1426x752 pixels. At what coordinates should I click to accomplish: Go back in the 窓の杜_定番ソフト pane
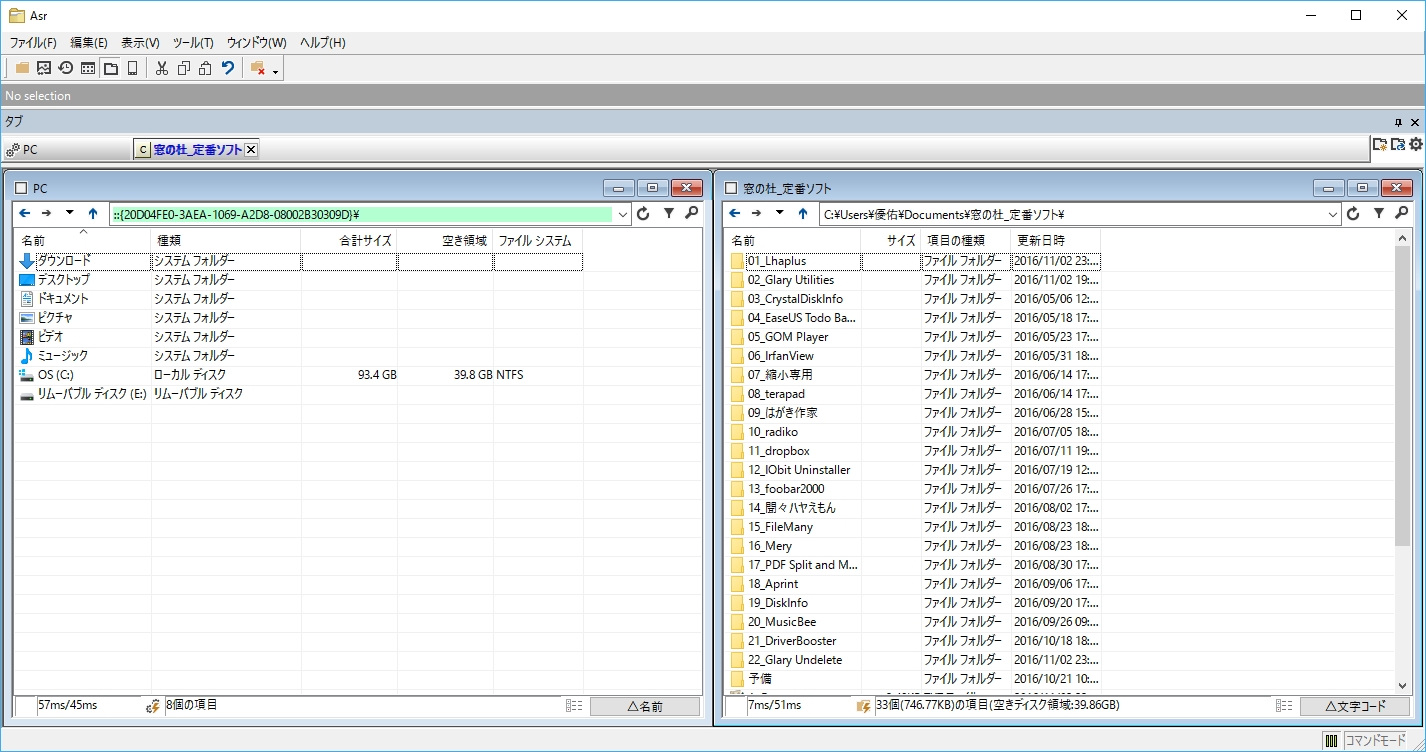point(735,213)
